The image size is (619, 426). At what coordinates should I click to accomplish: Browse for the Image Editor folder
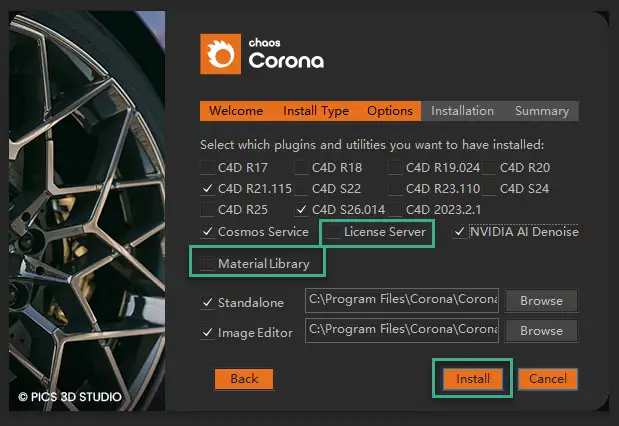click(541, 330)
